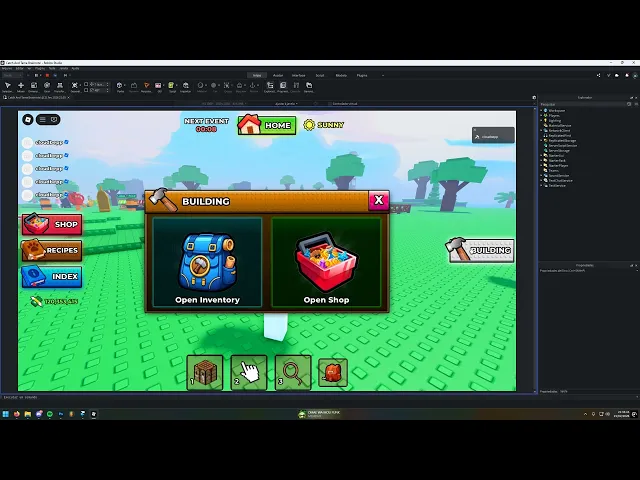Click the HOME button in game
640x480 pixels.
[x=267, y=125]
